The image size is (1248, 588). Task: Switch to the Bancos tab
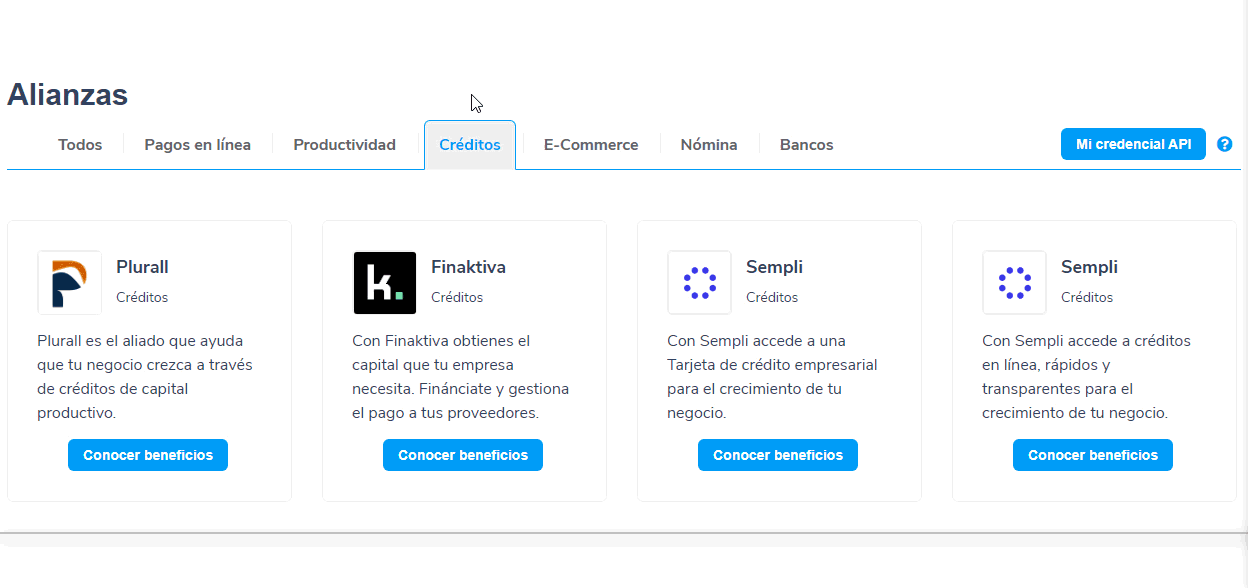point(807,145)
